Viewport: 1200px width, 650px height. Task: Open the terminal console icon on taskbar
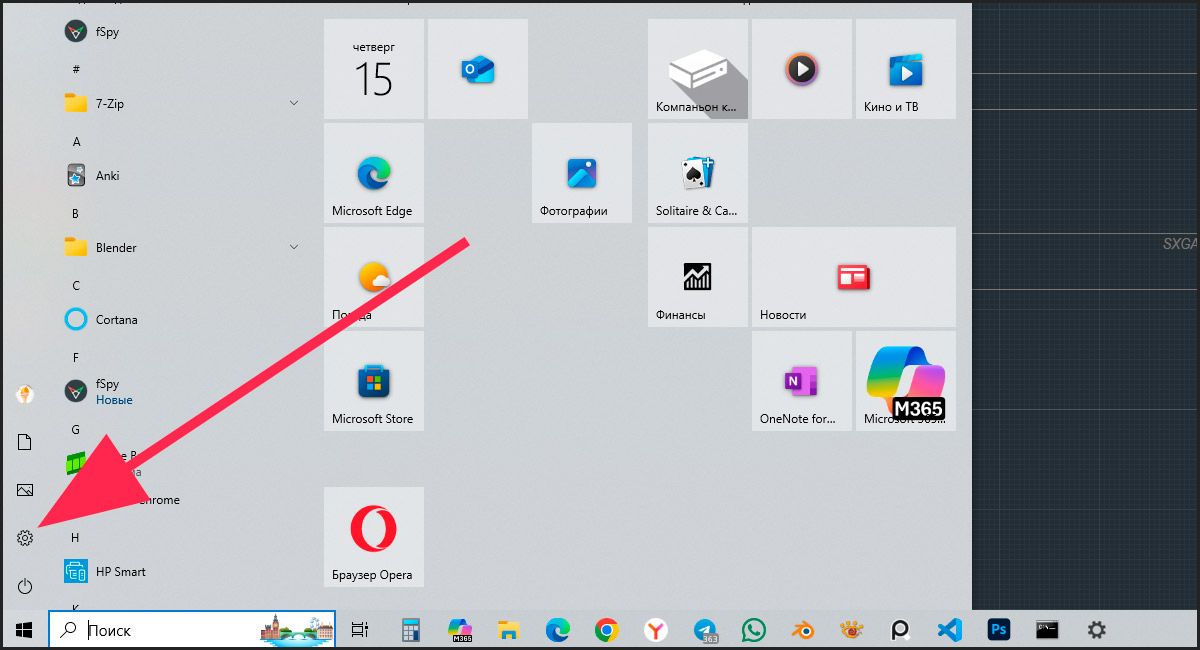point(1047,630)
